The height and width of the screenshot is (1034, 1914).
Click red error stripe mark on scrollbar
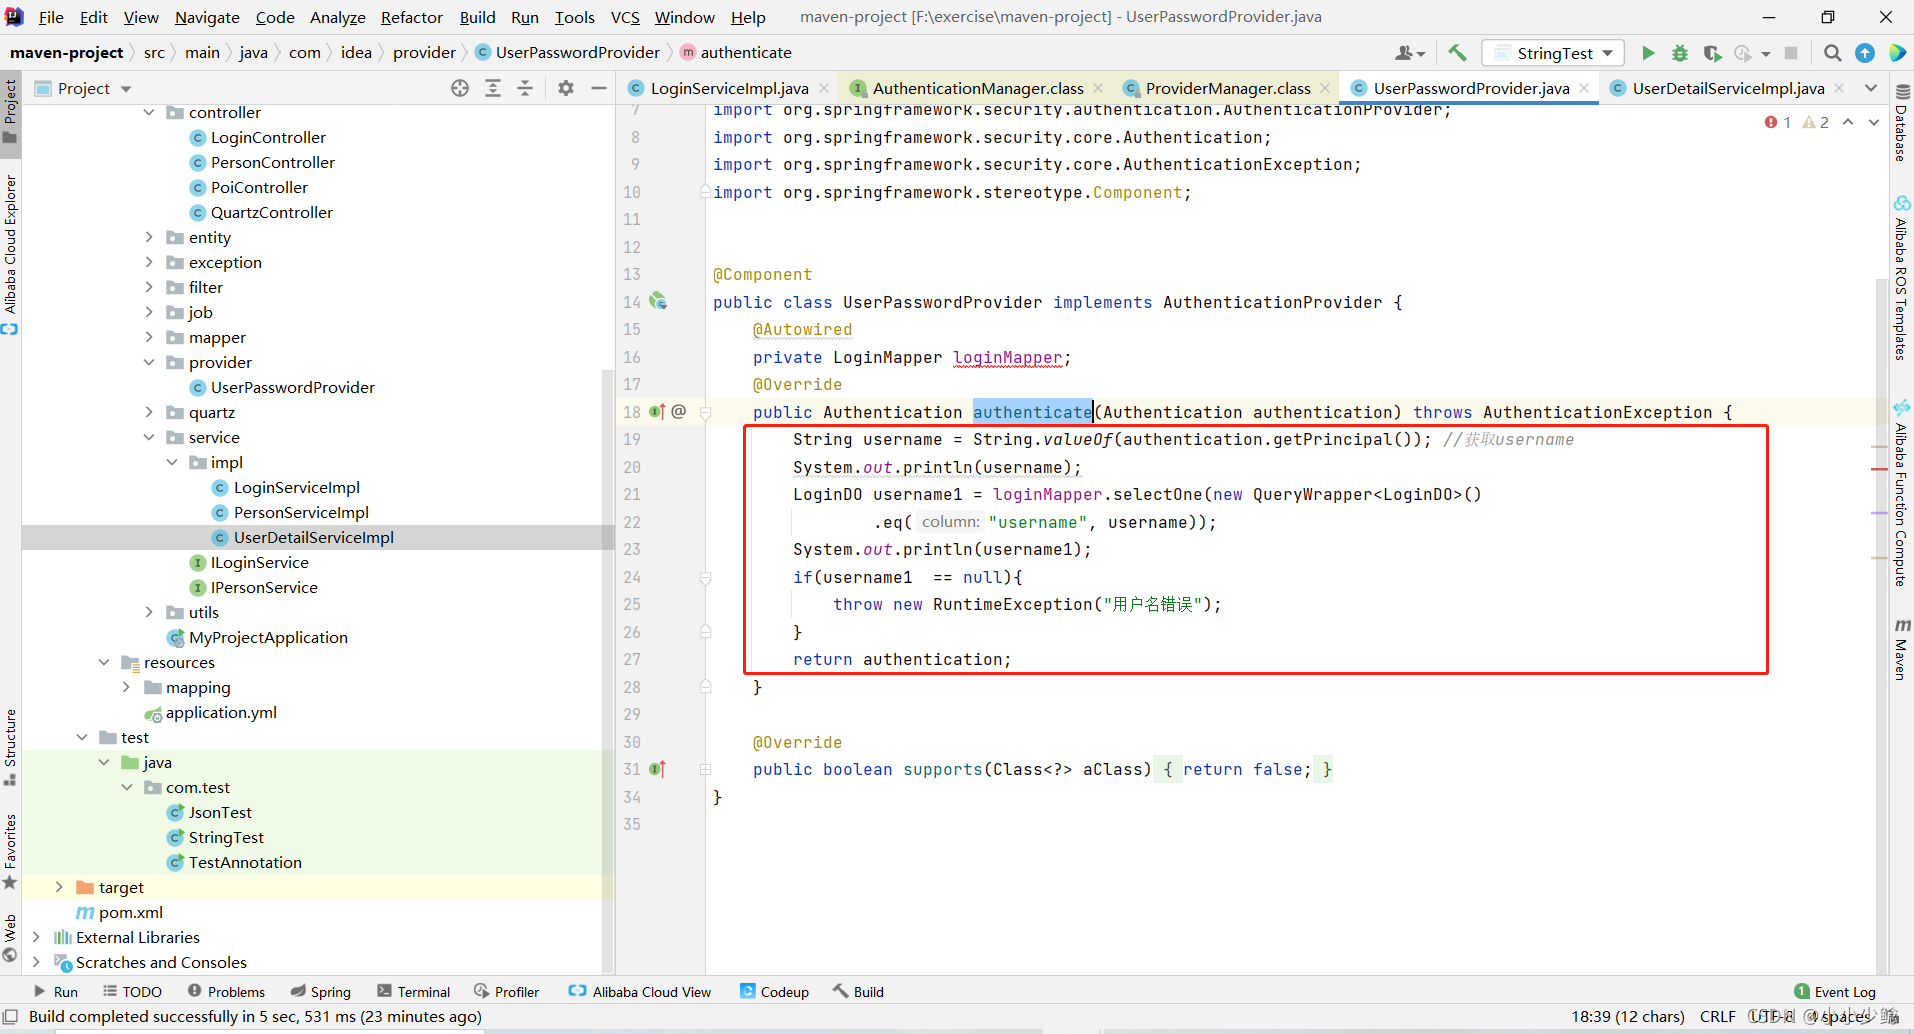pos(1879,468)
